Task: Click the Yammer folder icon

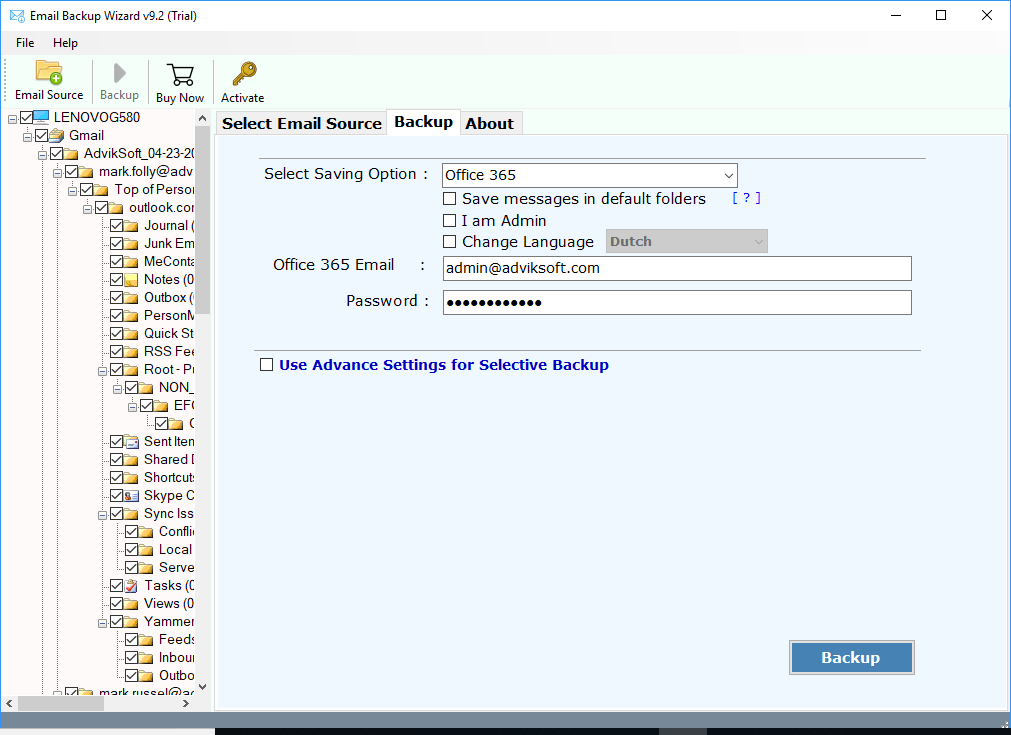Action: [131, 622]
